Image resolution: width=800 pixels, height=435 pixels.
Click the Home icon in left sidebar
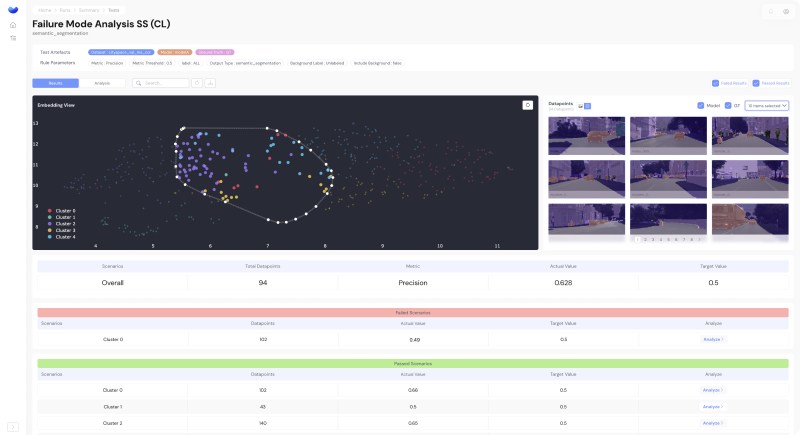pyautogui.click(x=13, y=25)
